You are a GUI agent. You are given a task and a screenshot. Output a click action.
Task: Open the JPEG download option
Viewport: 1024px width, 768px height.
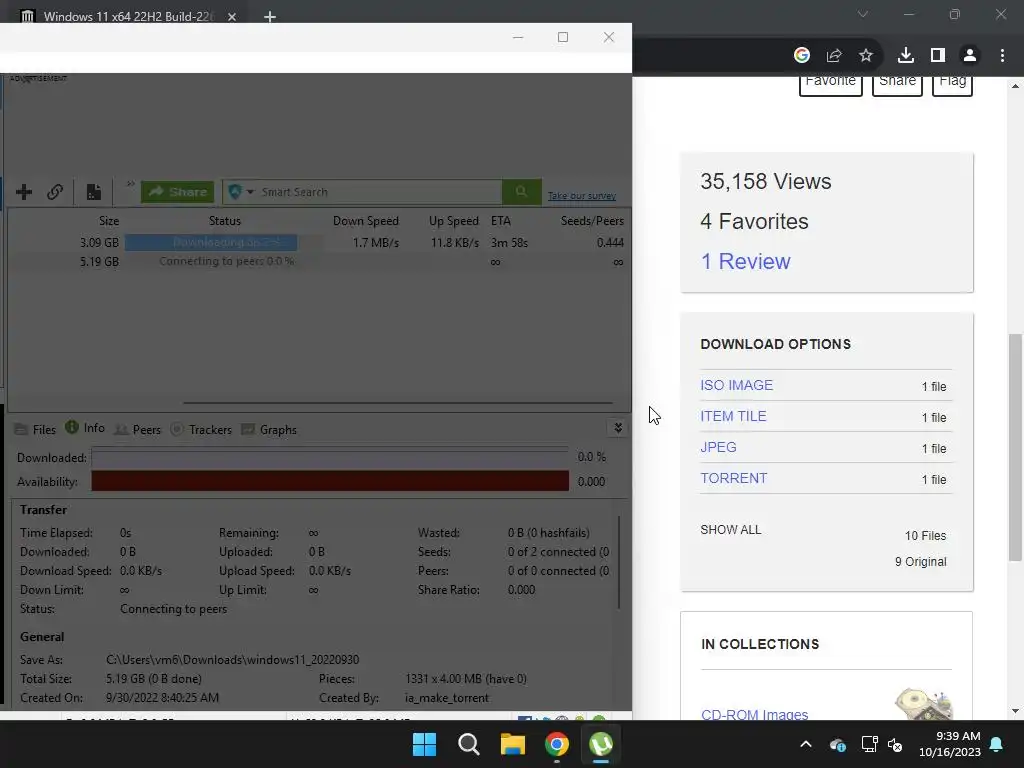click(718, 447)
